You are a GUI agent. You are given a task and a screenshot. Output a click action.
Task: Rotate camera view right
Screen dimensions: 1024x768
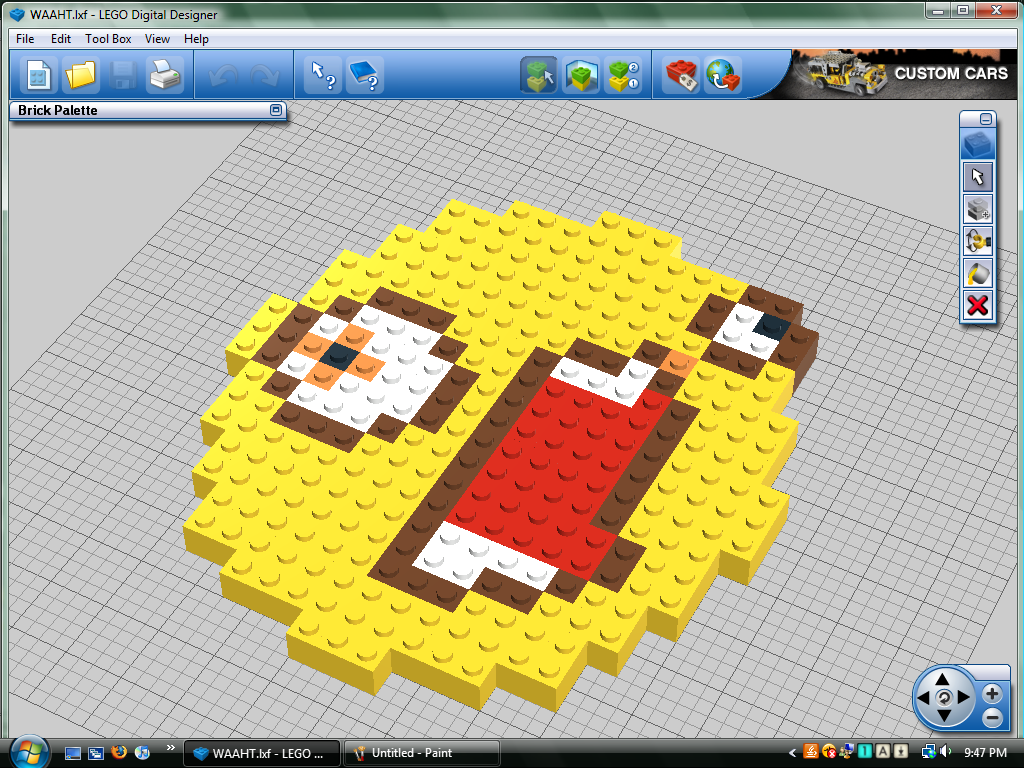[963, 698]
